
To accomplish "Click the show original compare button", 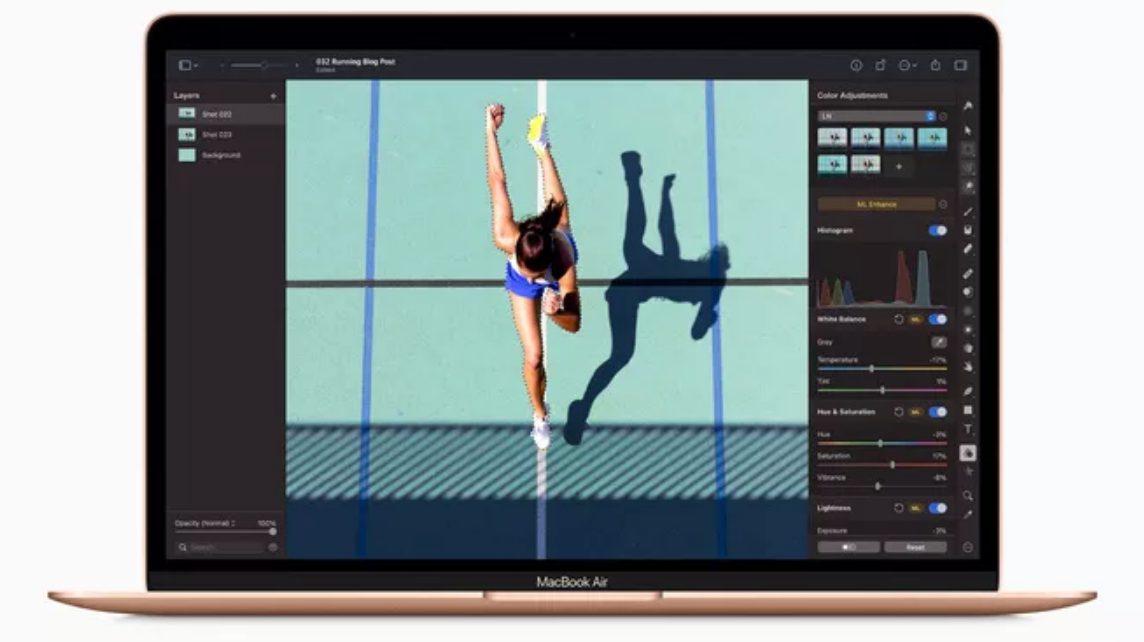I will pos(849,547).
